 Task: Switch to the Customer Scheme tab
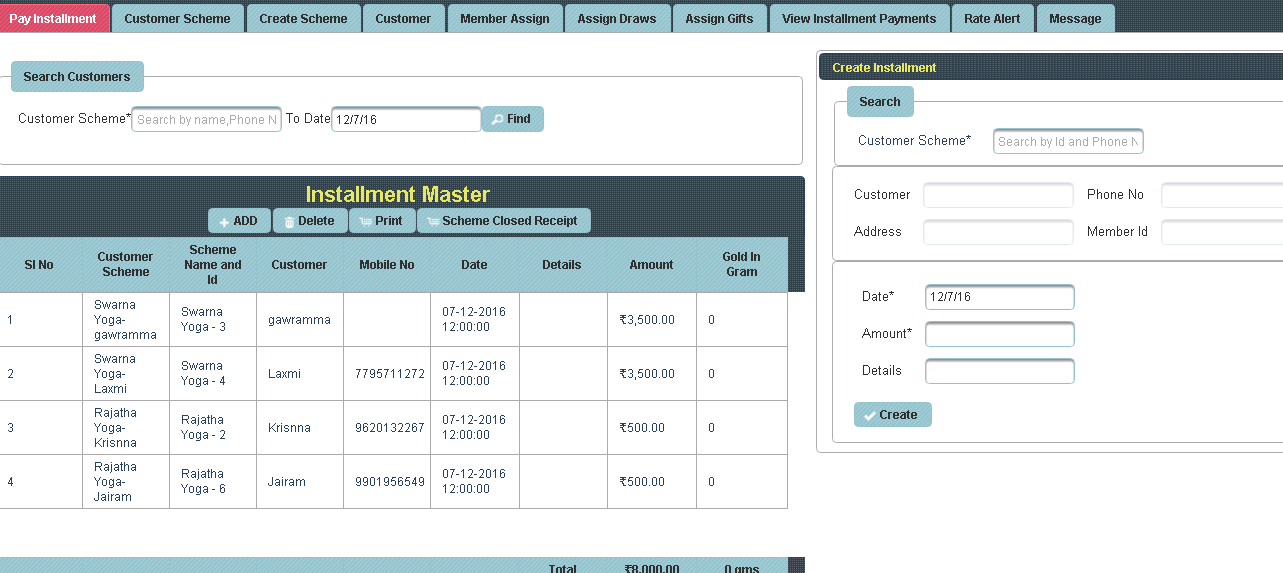point(177,18)
